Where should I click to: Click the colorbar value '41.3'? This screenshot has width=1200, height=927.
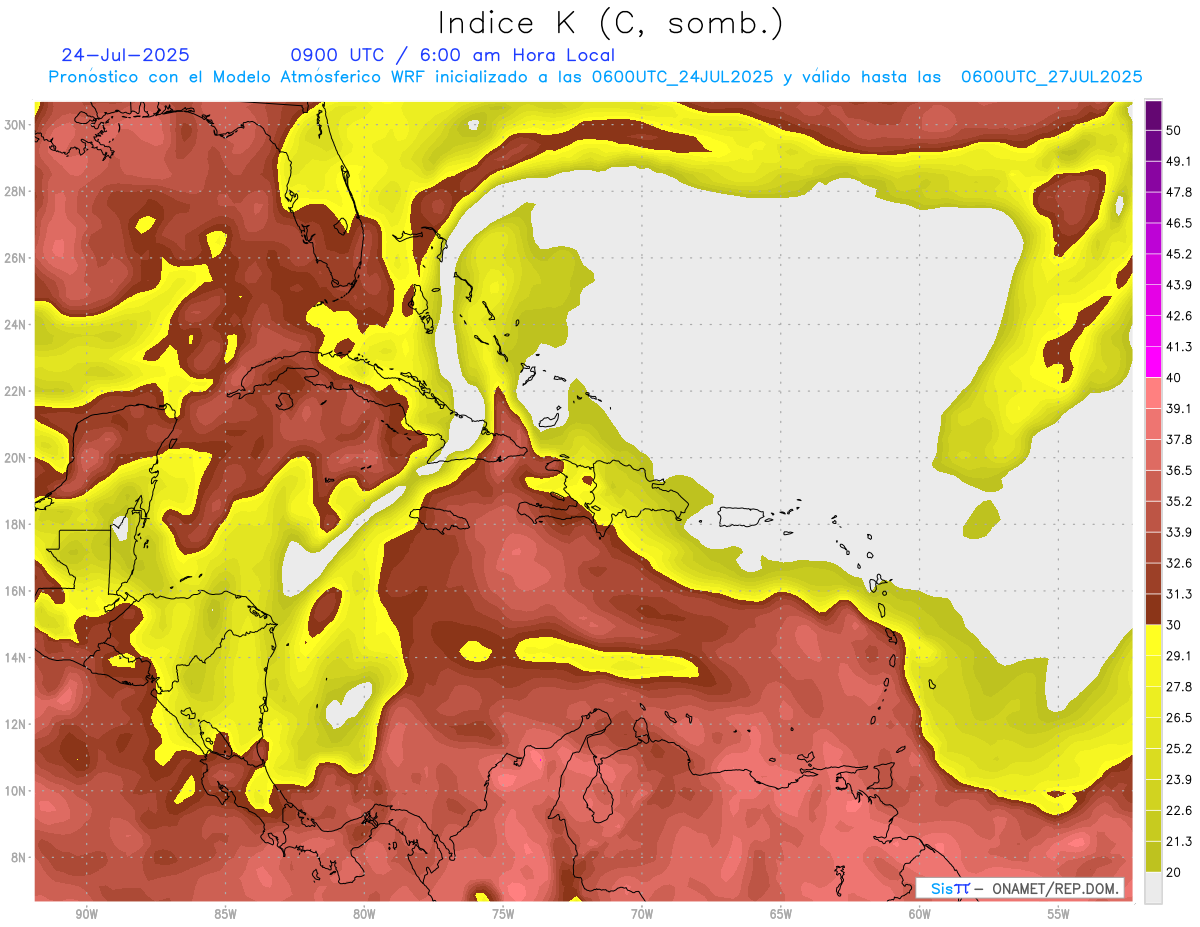click(x=1179, y=347)
